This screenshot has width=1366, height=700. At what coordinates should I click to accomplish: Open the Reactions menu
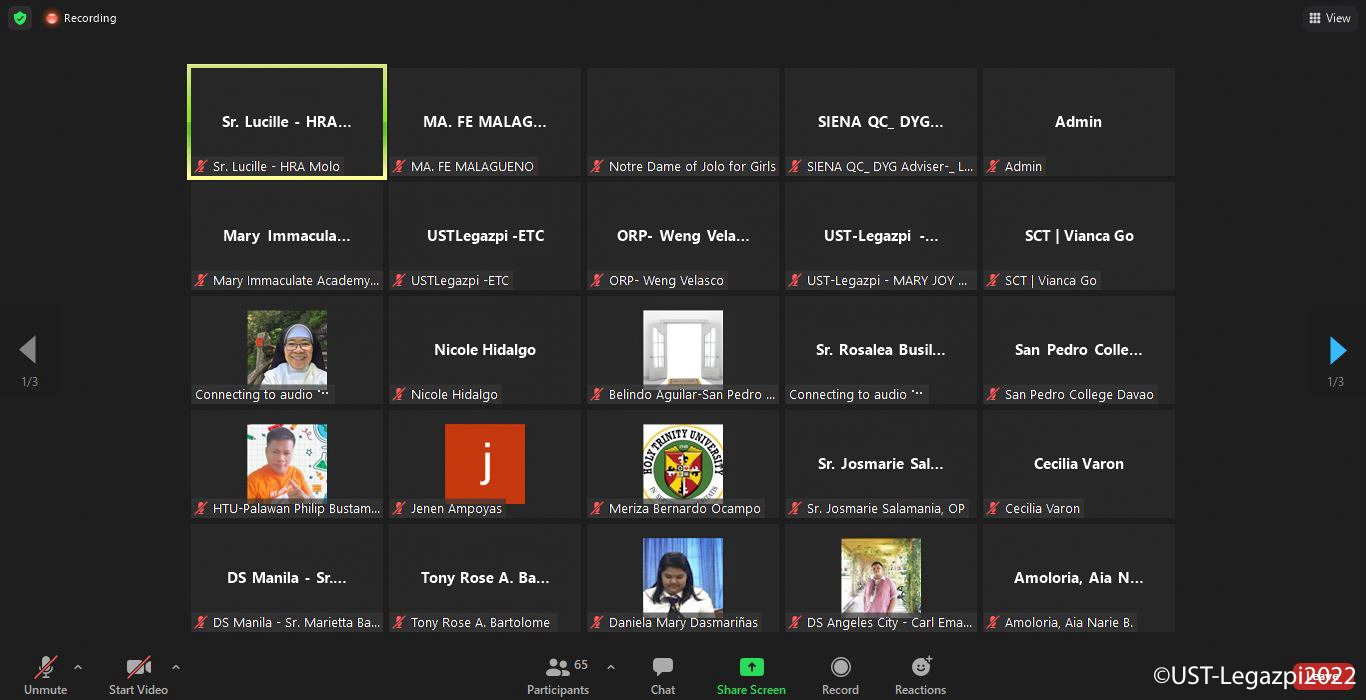tap(920, 674)
